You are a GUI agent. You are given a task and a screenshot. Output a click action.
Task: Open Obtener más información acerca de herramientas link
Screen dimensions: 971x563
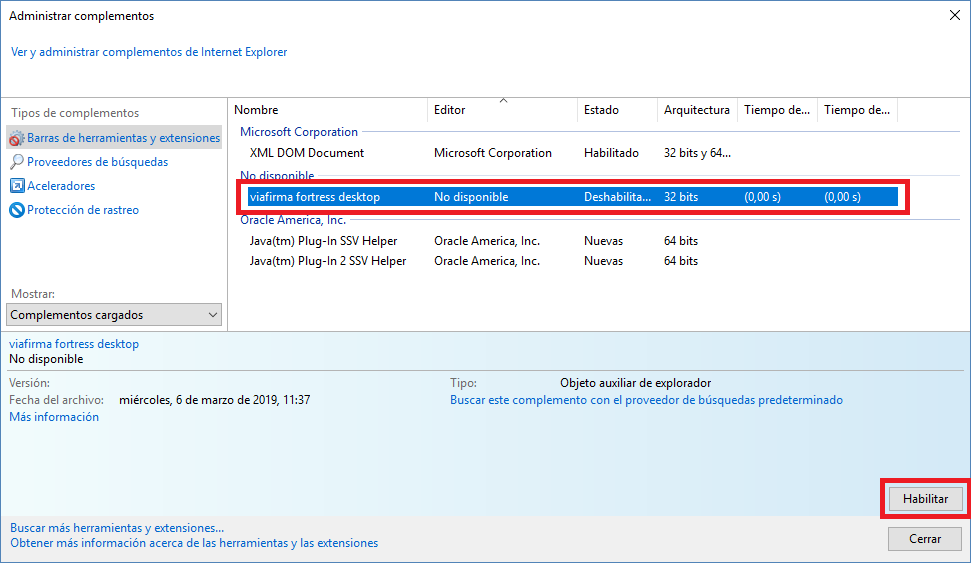point(194,543)
